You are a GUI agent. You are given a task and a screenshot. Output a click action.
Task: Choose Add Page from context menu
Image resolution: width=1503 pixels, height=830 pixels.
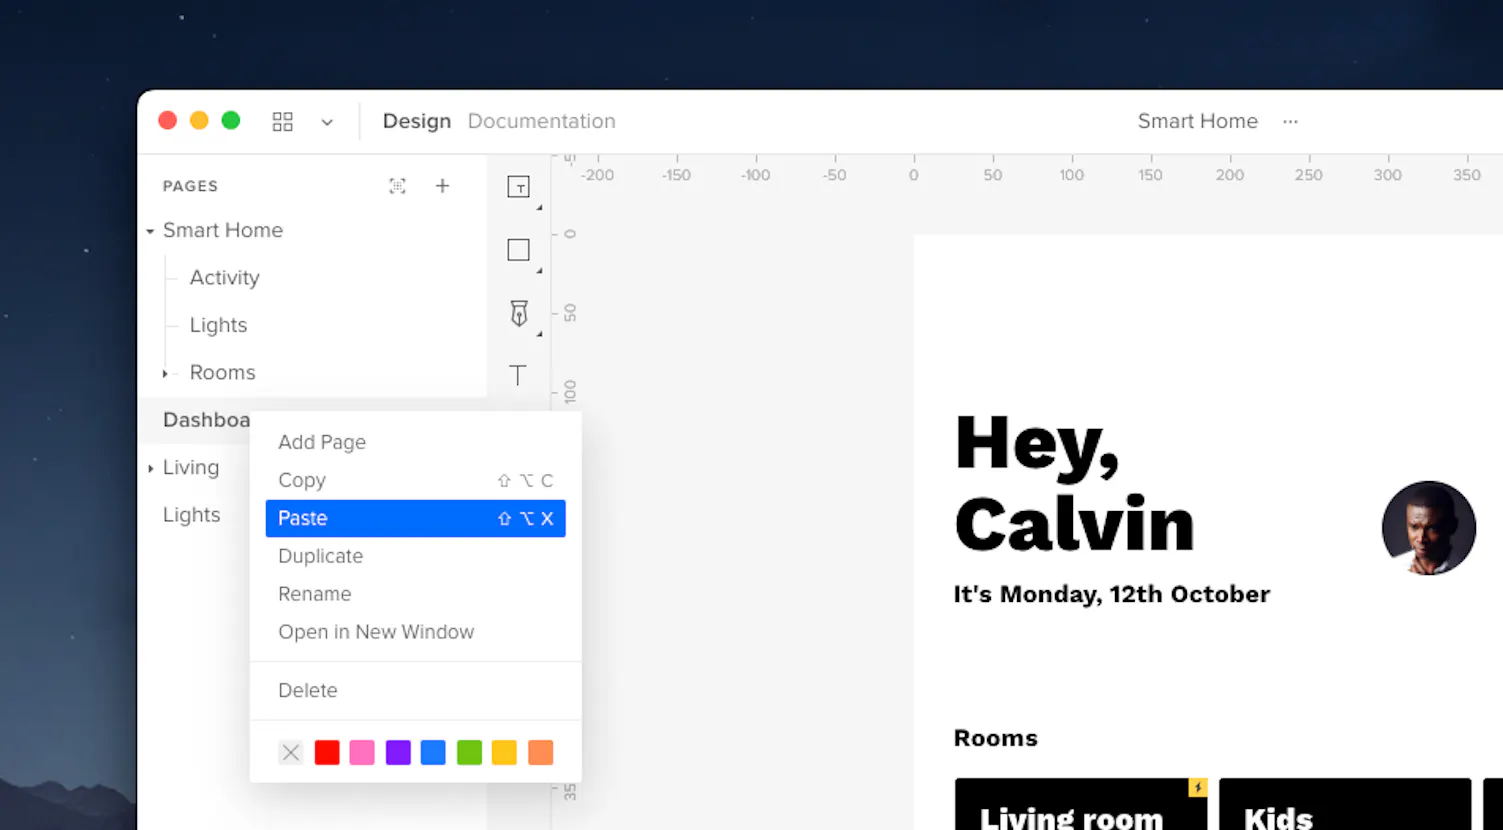pyautogui.click(x=415, y=442)
